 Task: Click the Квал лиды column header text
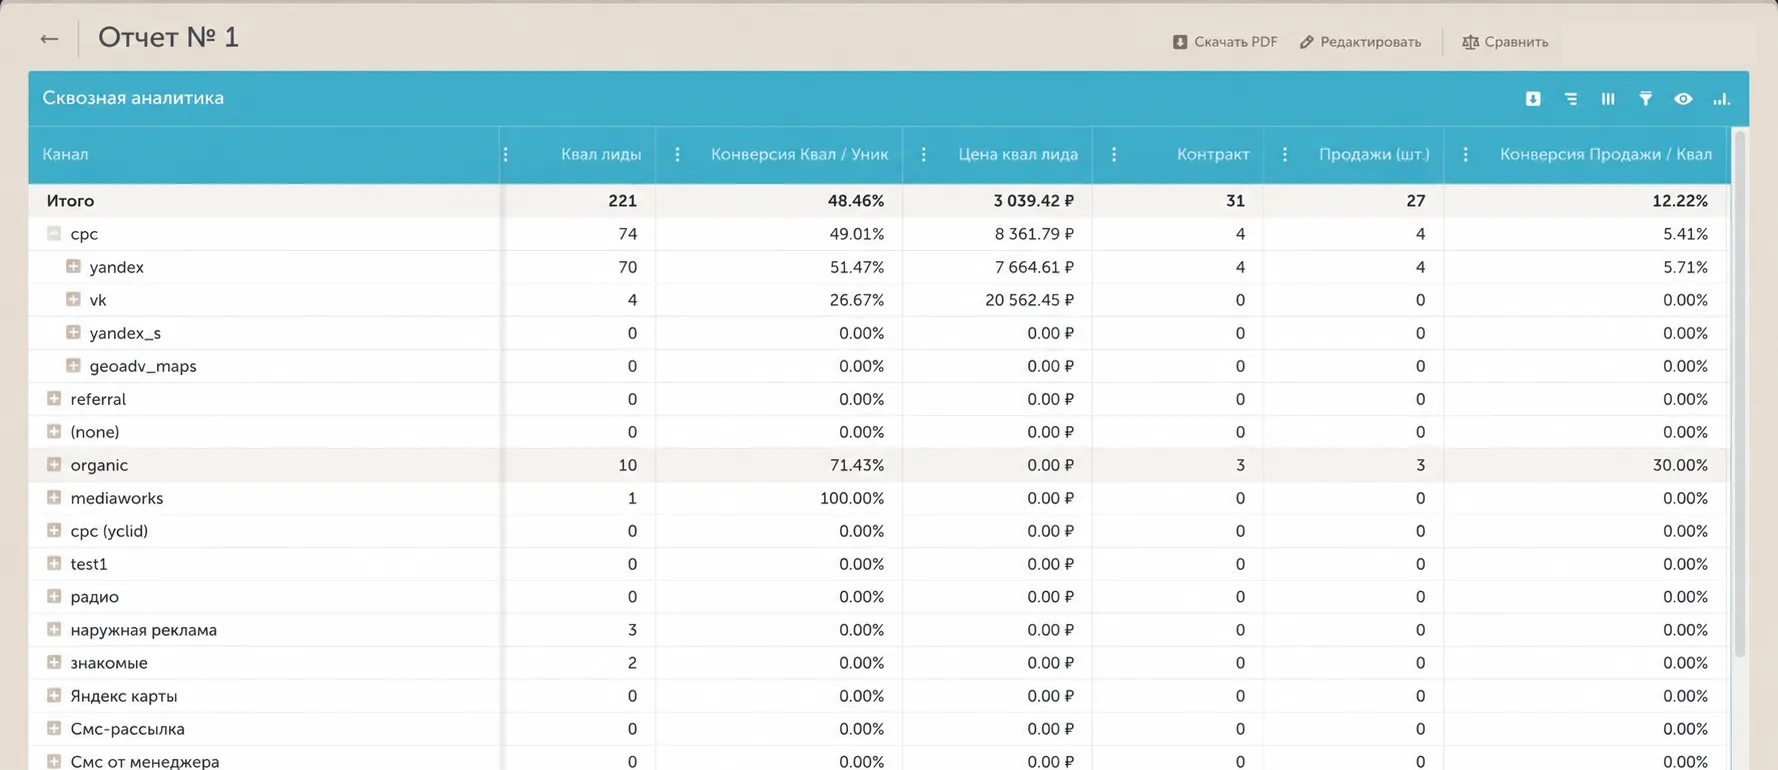[601, 154]
